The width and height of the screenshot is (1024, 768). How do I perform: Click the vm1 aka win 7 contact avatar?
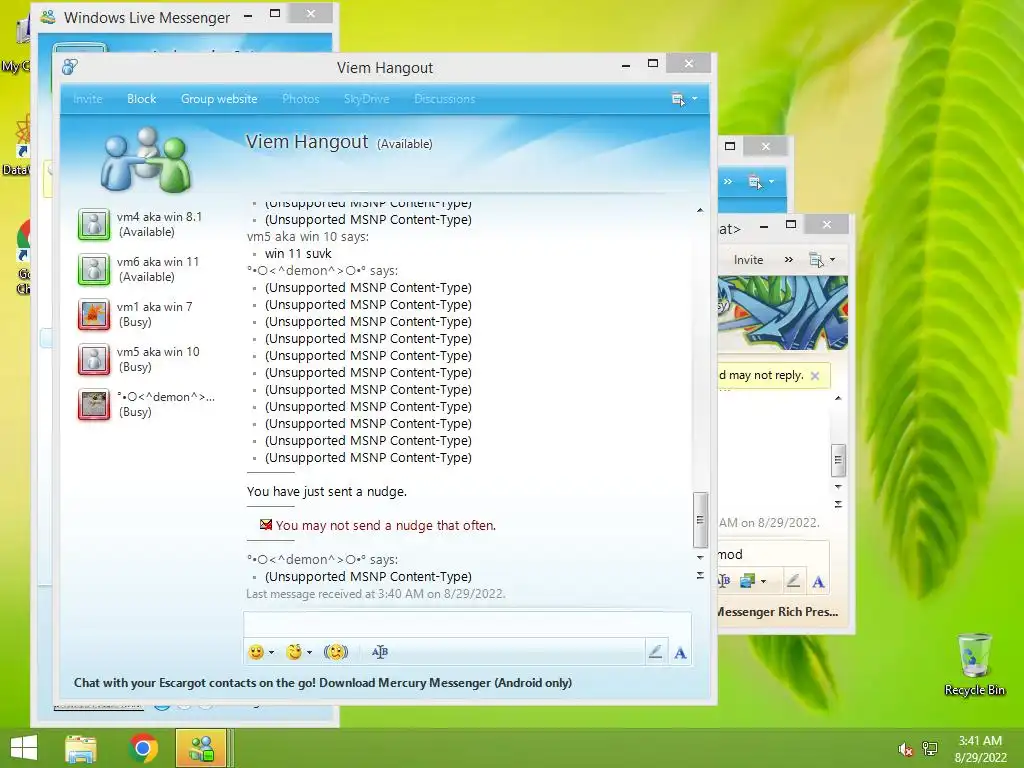click(x=94, y=314)
